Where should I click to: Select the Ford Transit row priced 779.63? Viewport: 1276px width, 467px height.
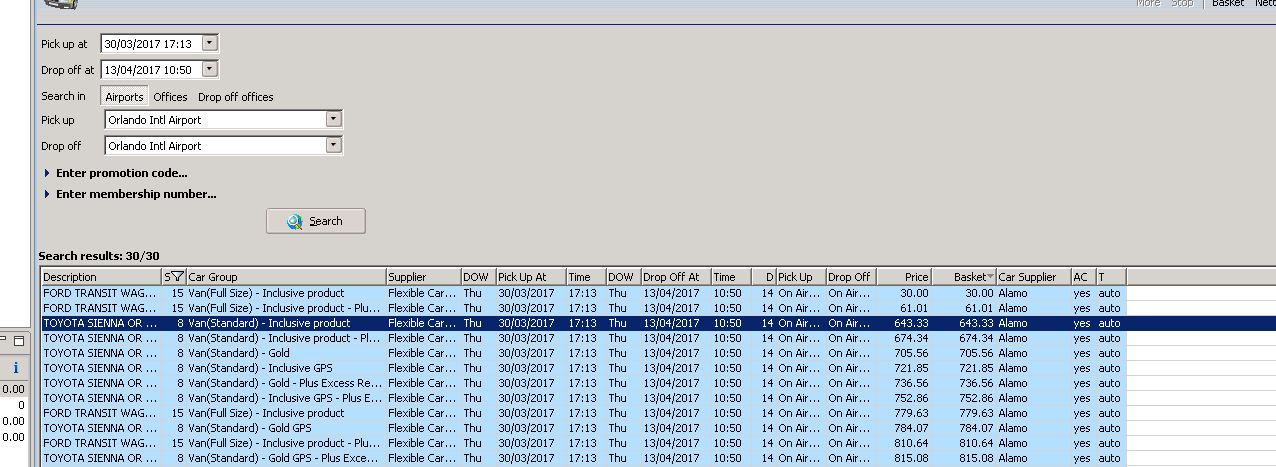(584, 413)
